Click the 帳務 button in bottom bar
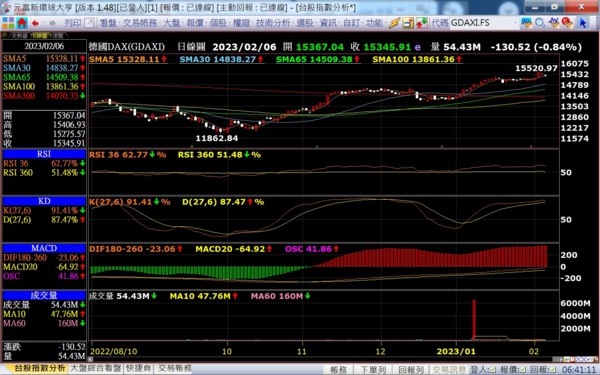 click(x=339, y=370)
